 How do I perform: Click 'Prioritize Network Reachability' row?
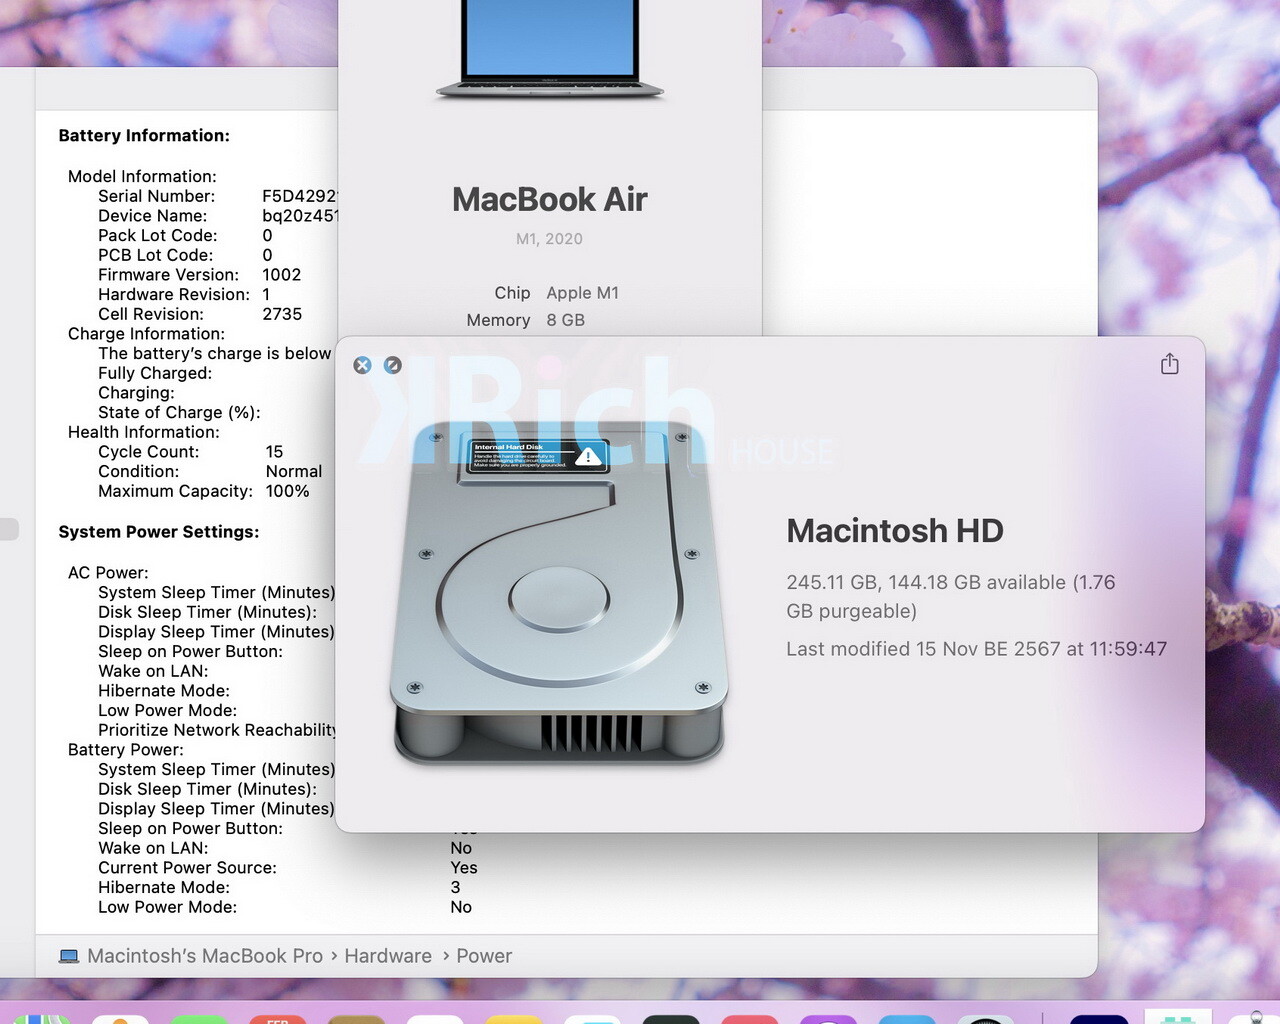point(217,730)
